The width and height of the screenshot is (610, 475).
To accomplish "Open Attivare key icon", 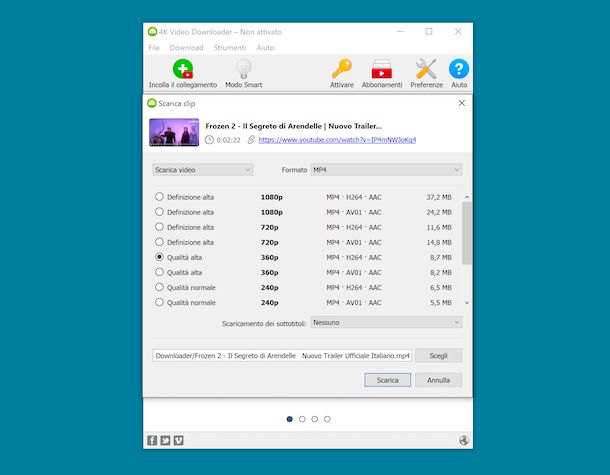I will tap(342, 69).
